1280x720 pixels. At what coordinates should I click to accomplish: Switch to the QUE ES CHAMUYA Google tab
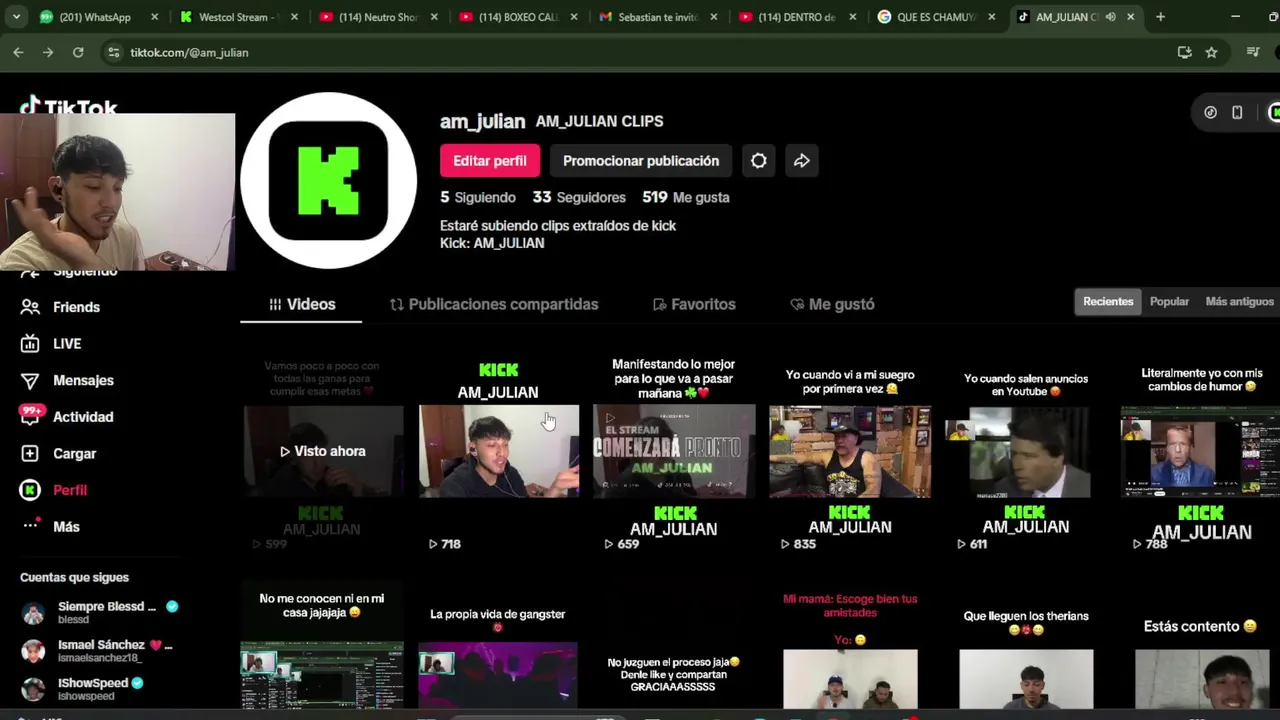(x=937, y=17)
